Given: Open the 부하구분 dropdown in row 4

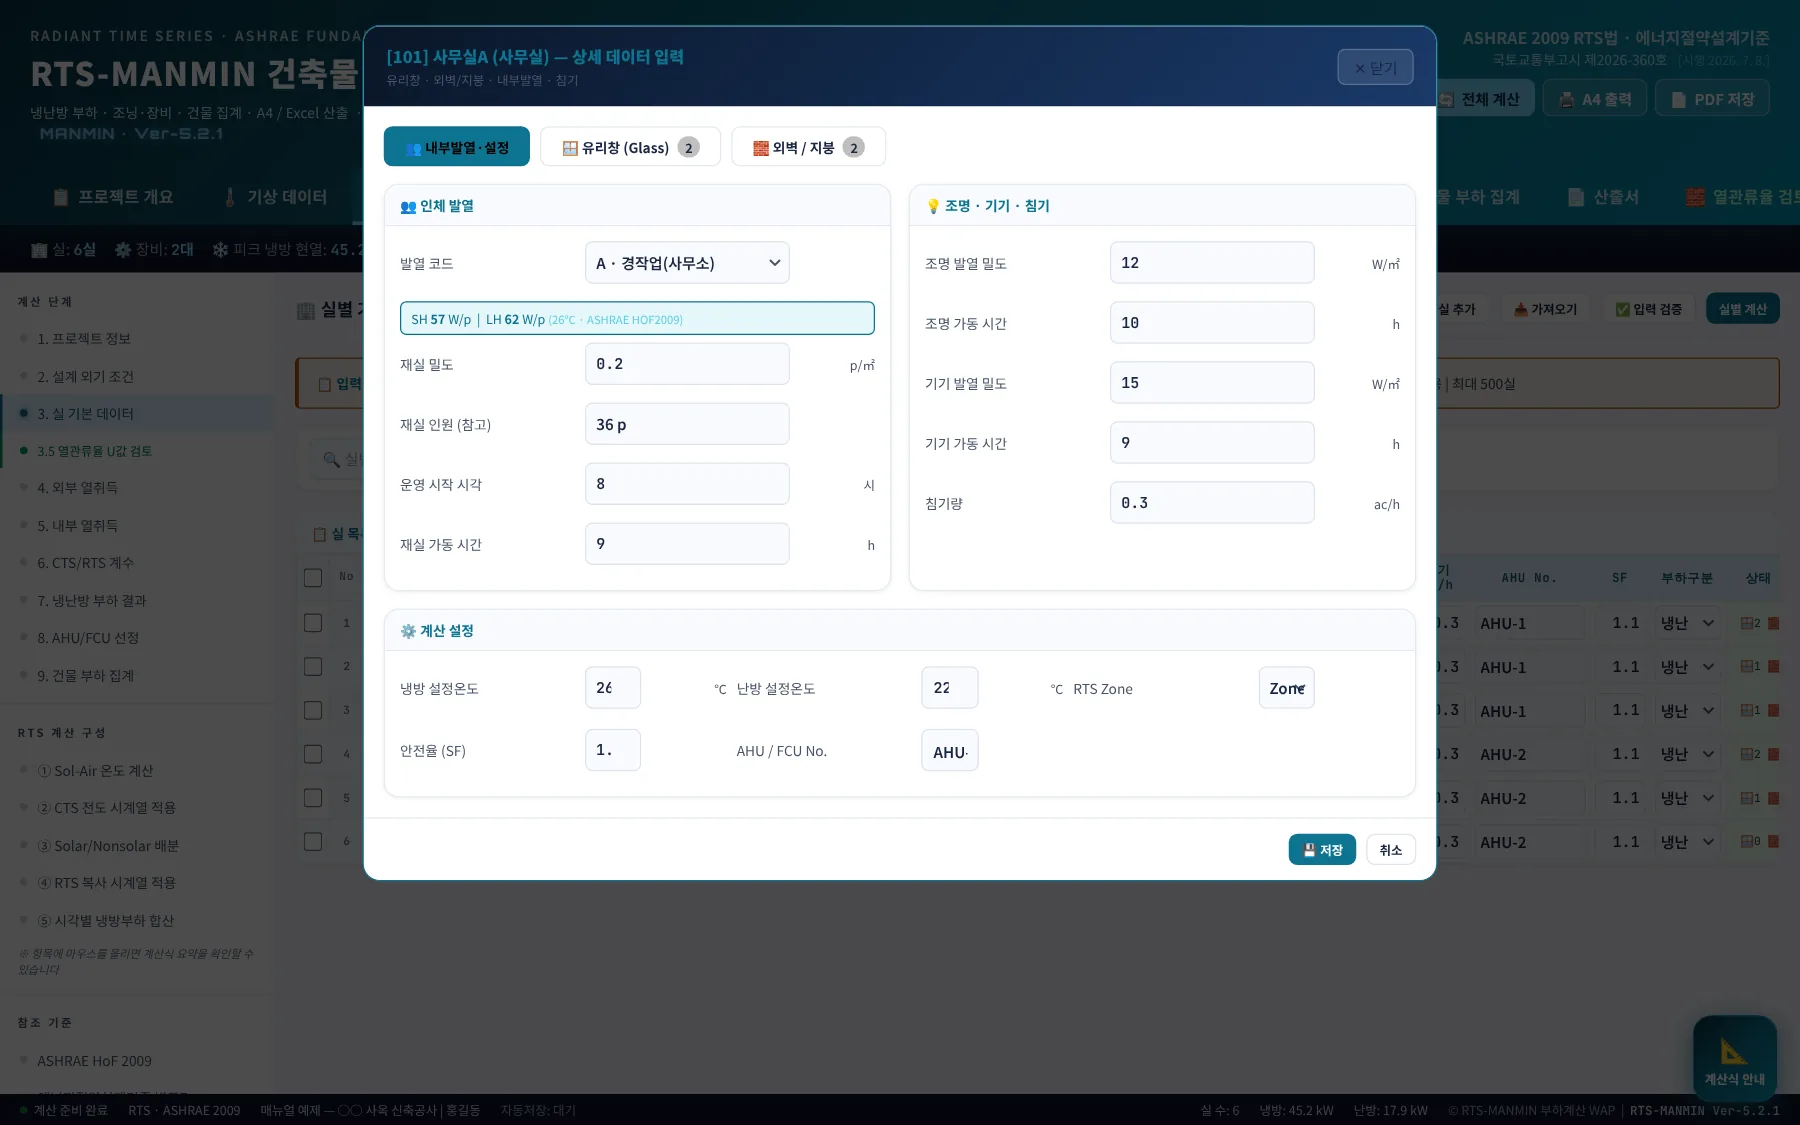Looking at the screenshot, I should click(x=1687, y=755).
